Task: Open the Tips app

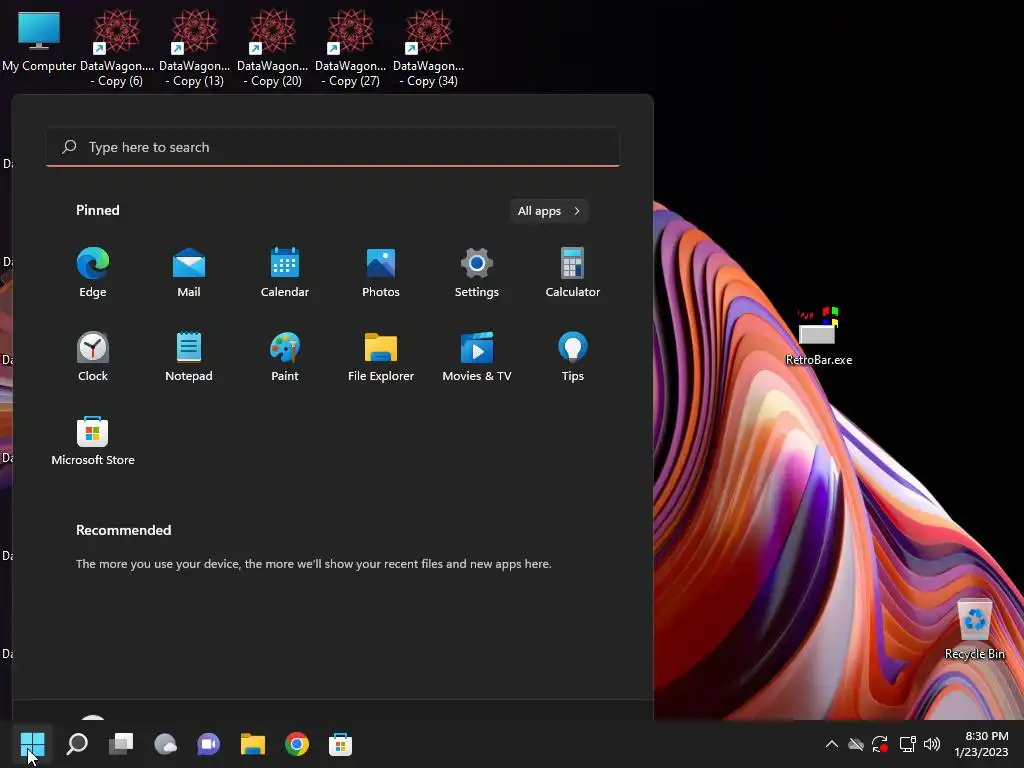Action: 573,357
